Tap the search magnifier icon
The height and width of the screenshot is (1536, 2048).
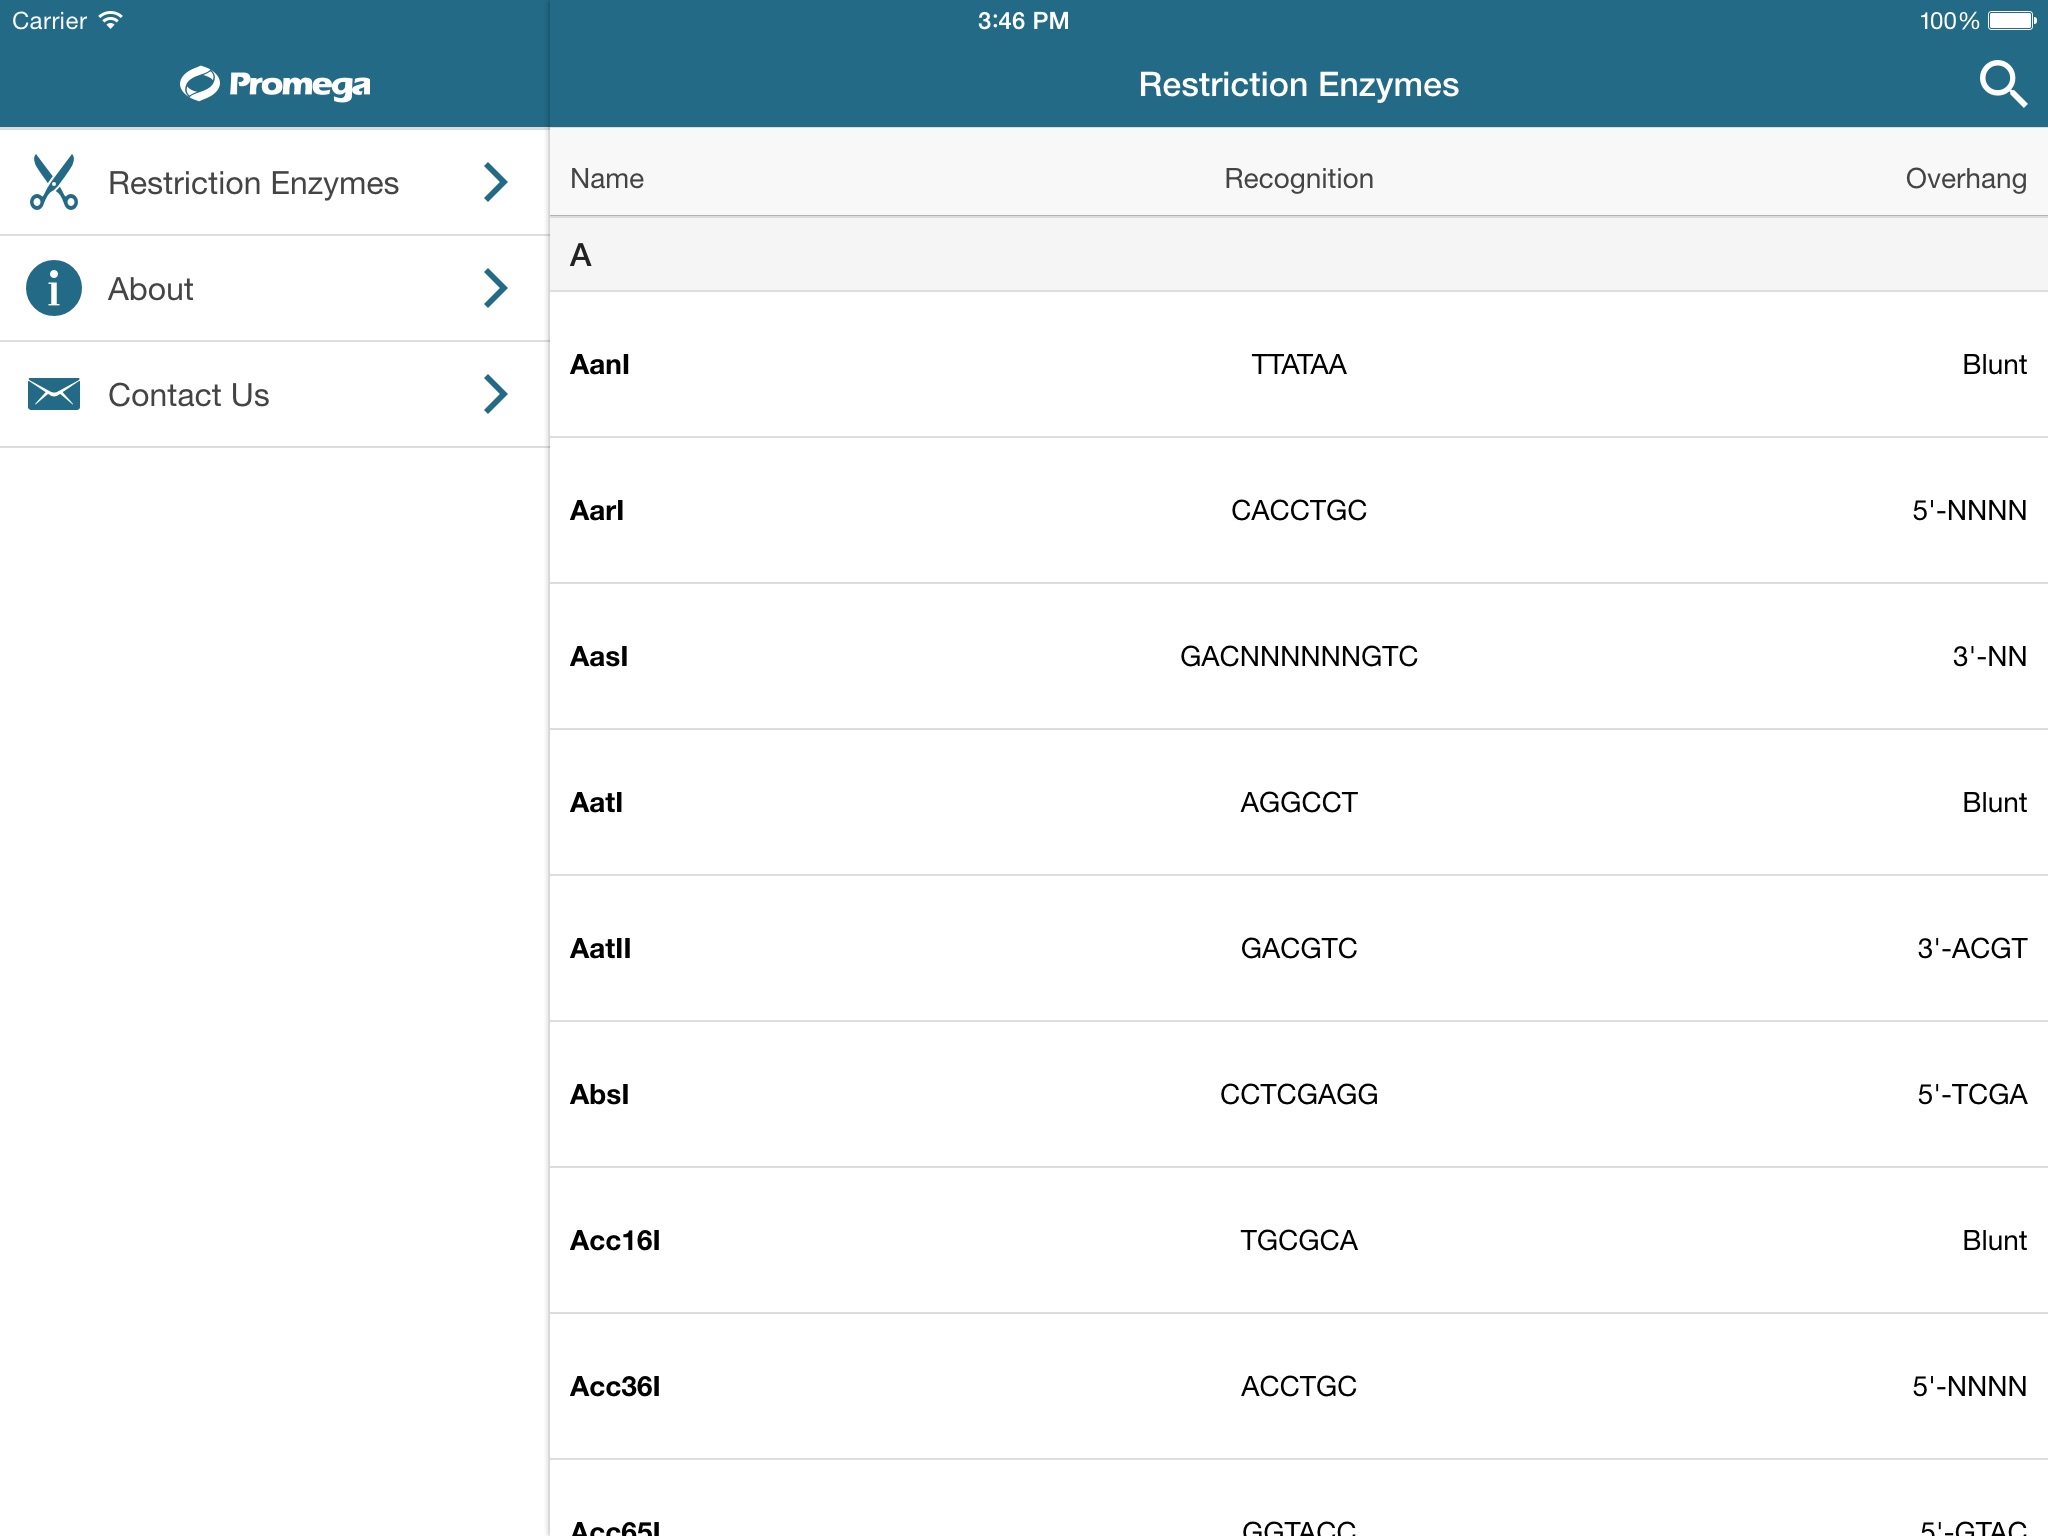point(2002,84)
